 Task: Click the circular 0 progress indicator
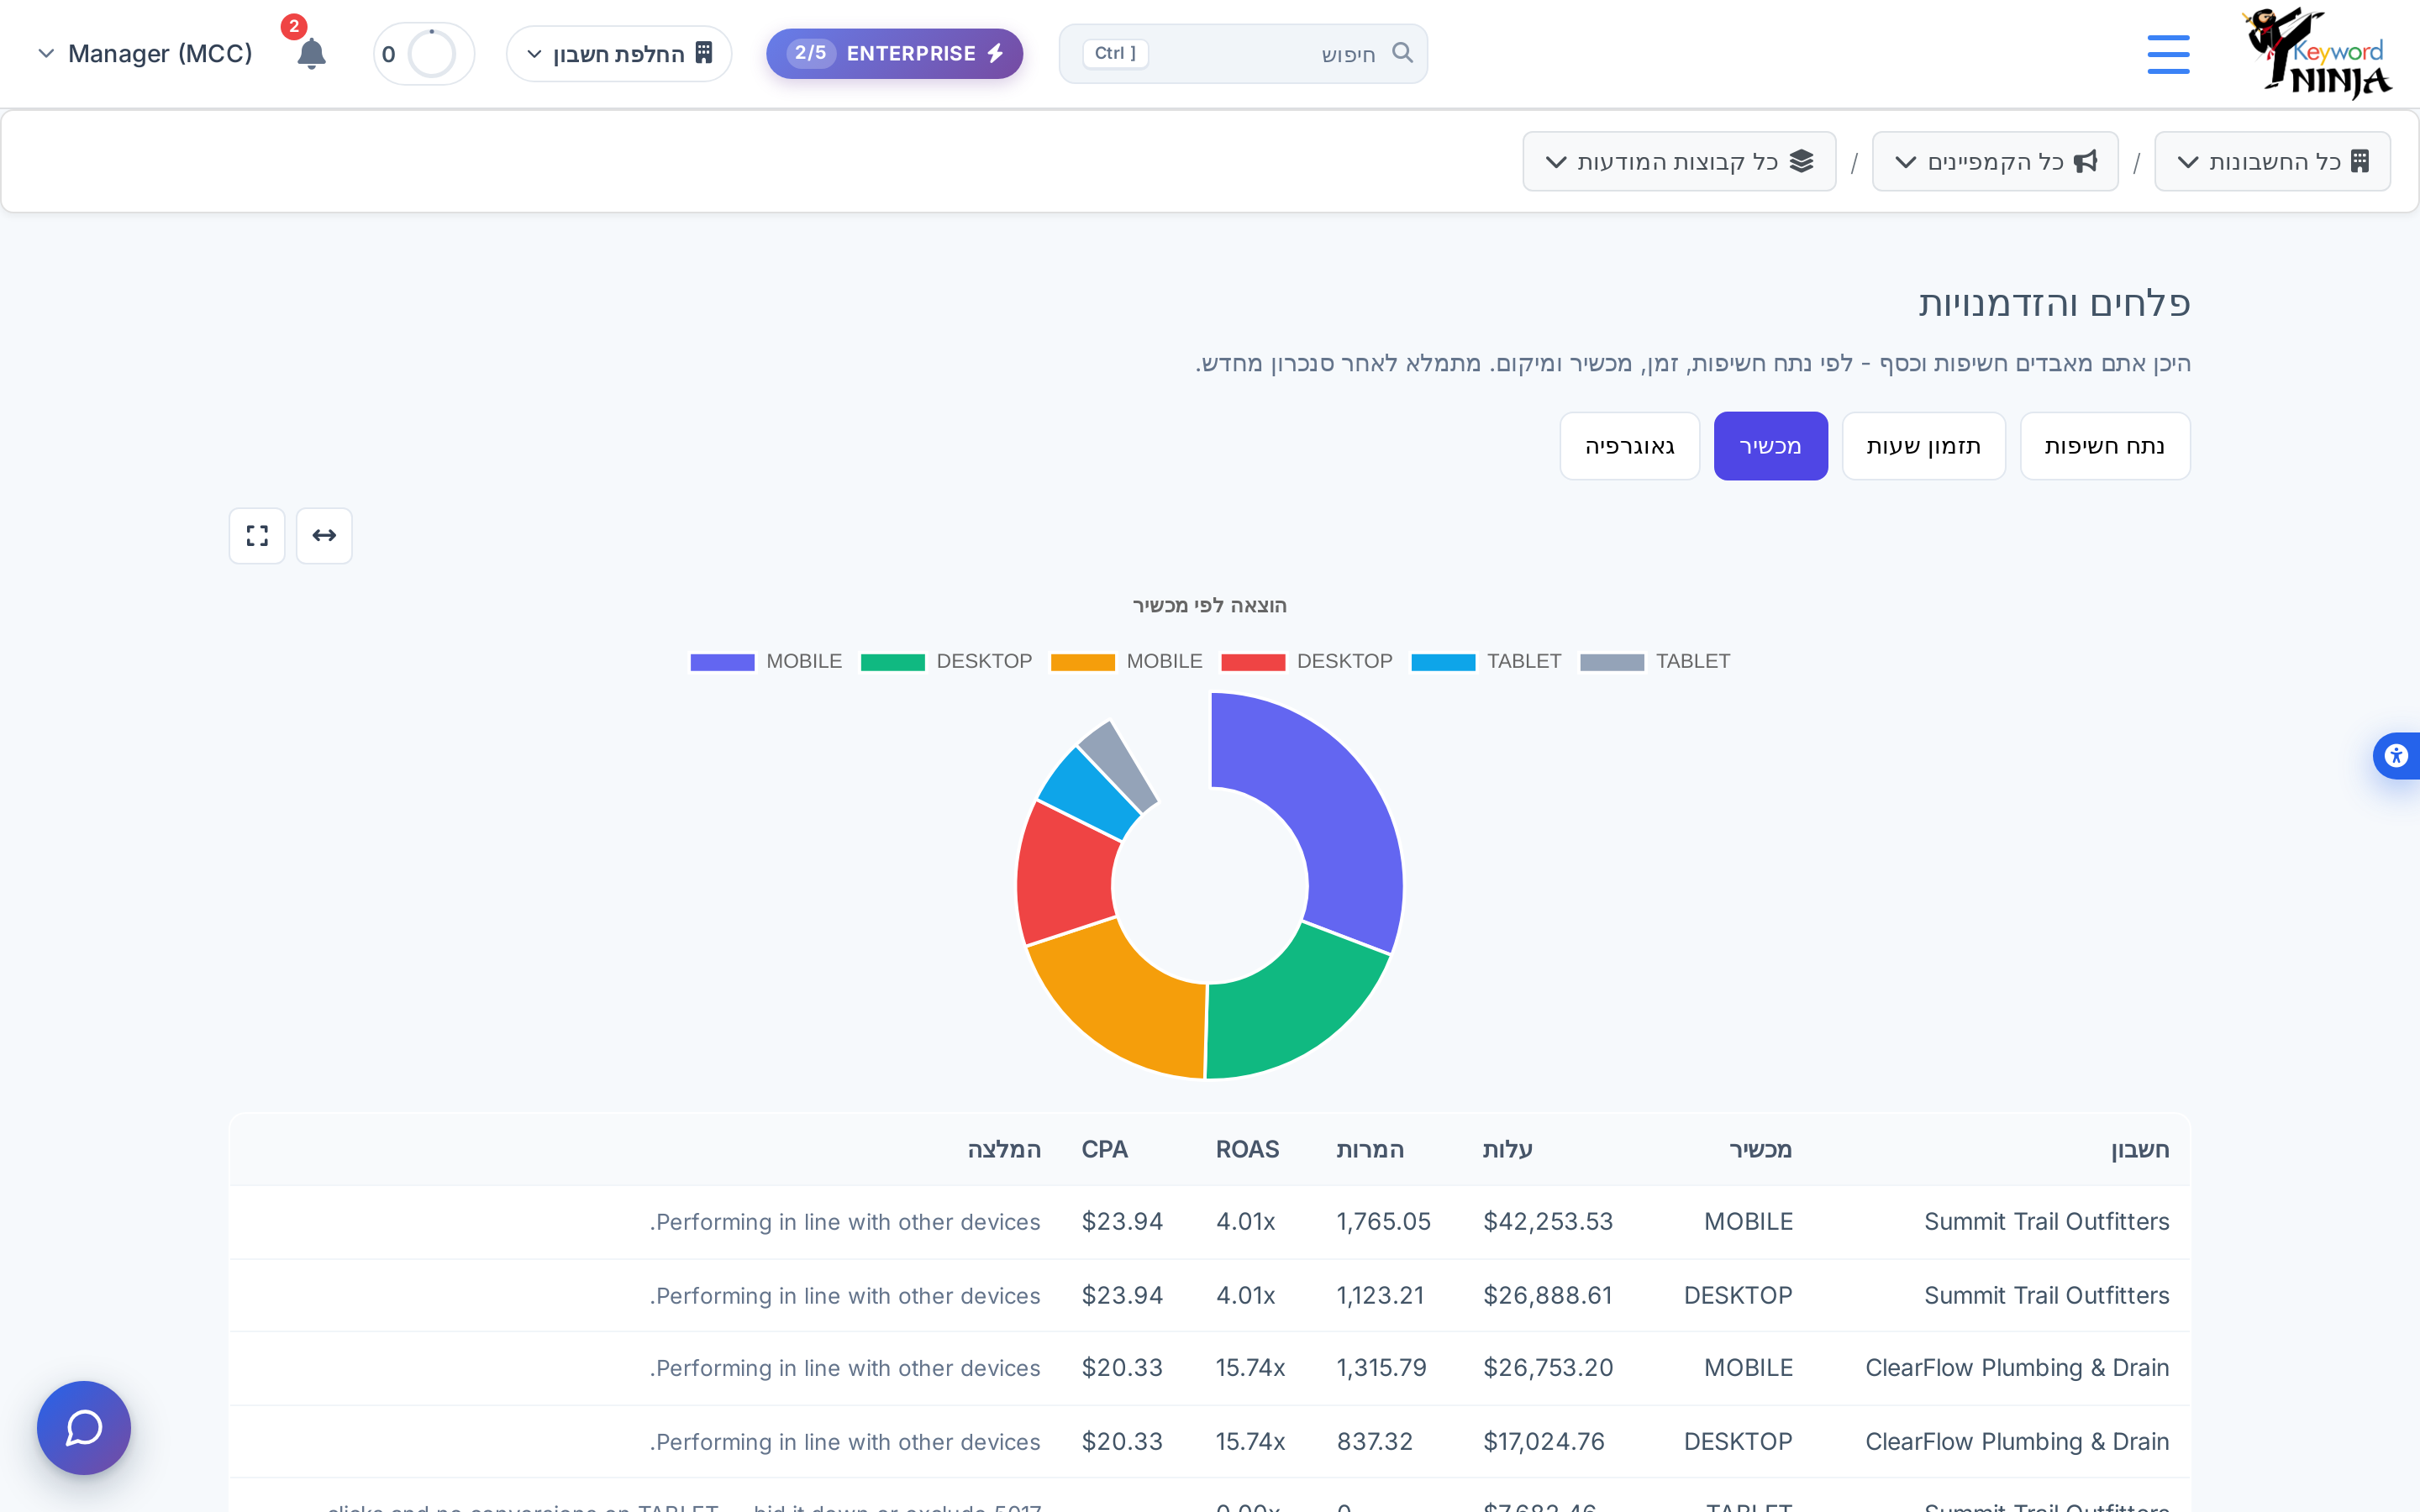pos(424,54)
